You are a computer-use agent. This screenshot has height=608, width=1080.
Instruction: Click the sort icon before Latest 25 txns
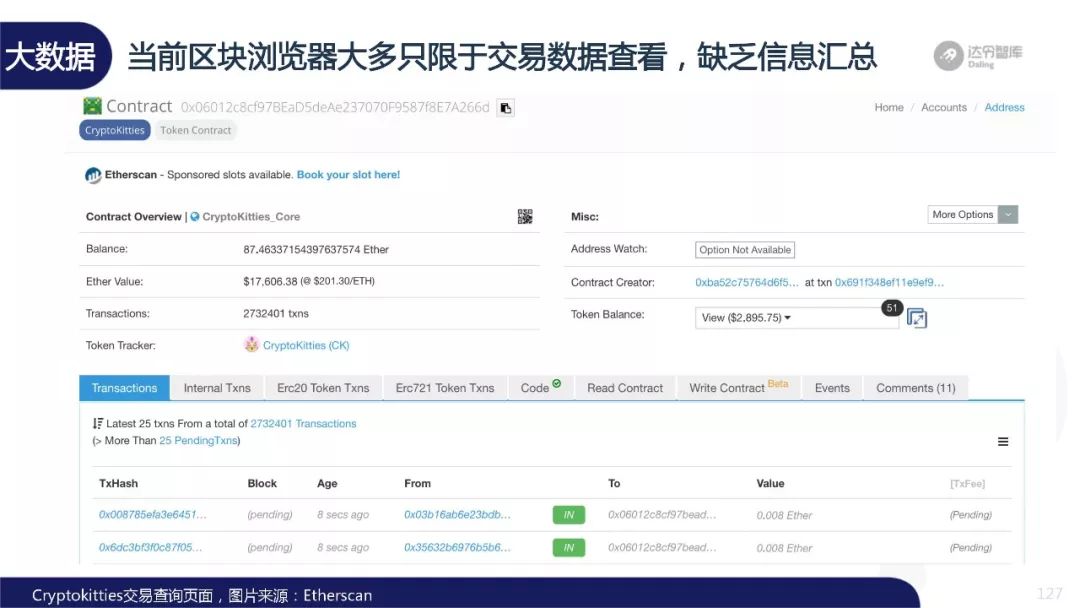pos(98,423)
